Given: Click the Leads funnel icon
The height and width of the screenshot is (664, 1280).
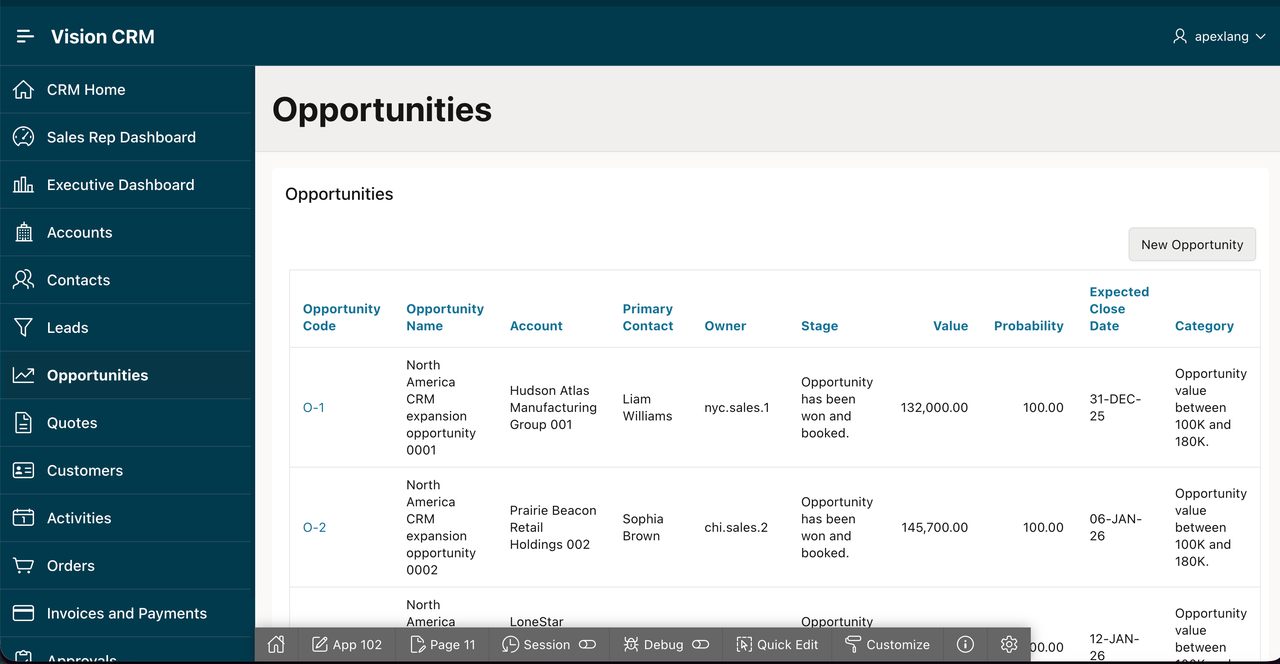Looking at the screenshot, I should pos(23,328).
